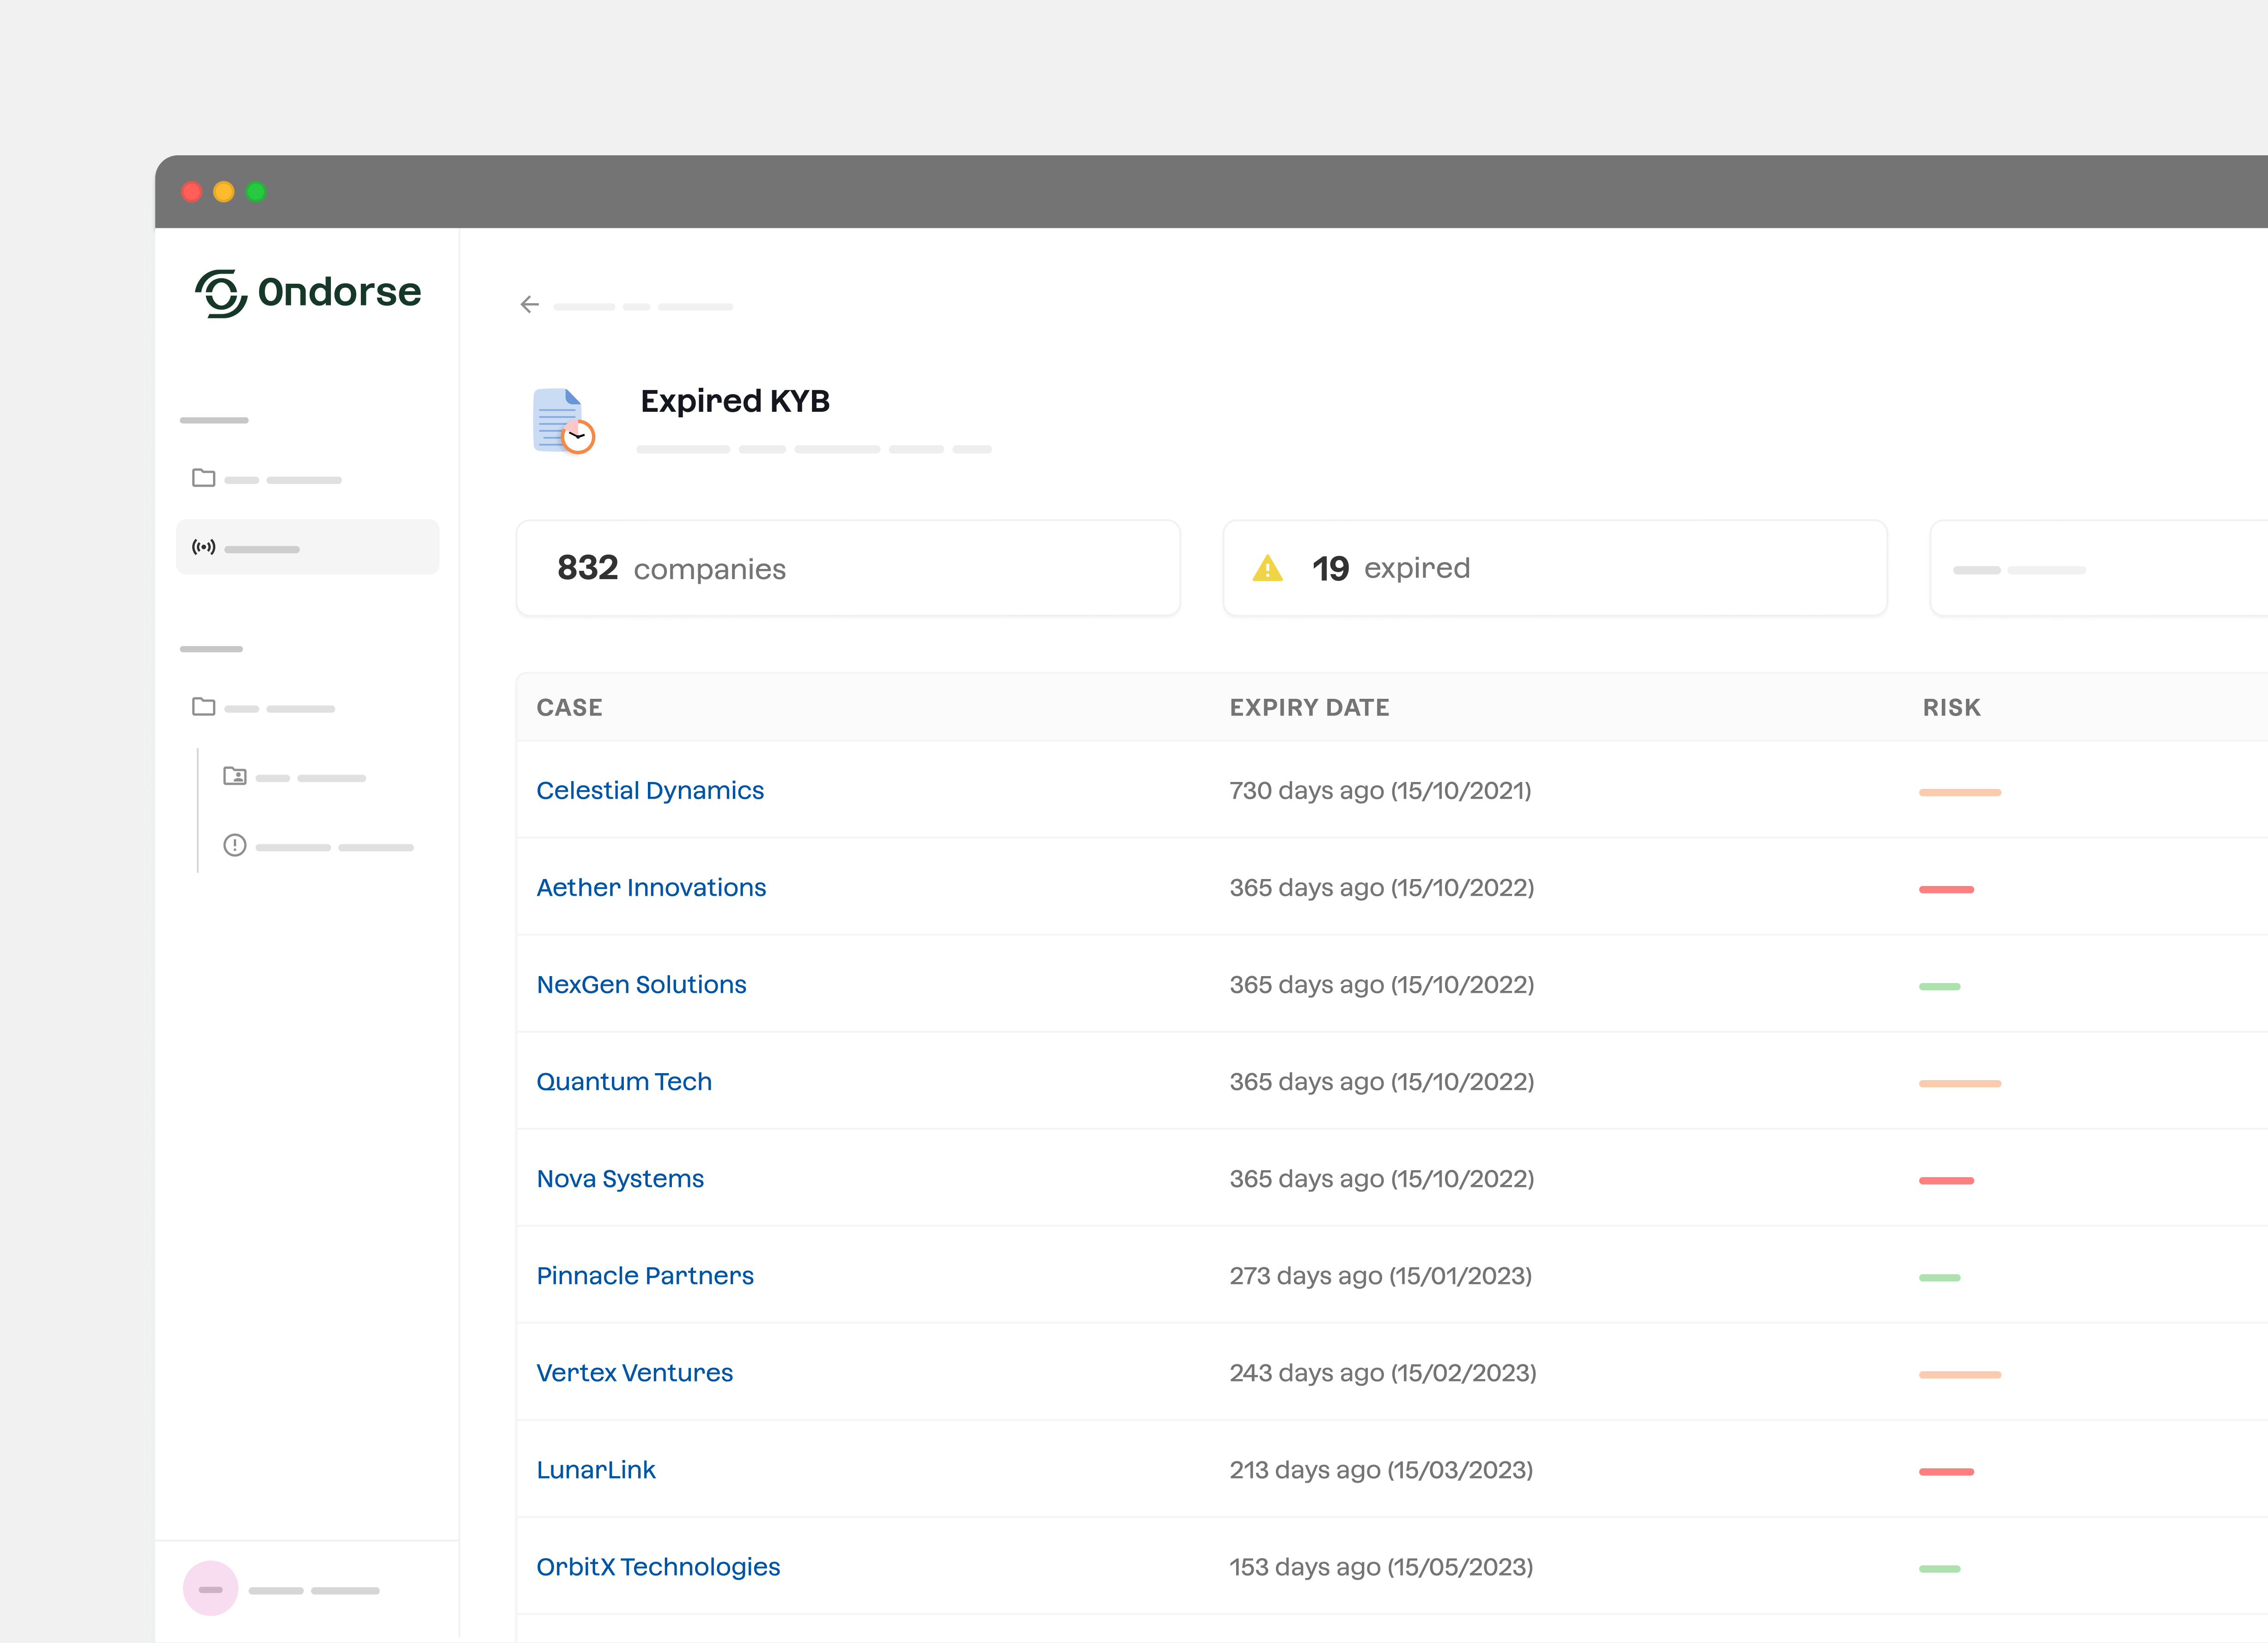Open the second folder sidebar icon

point(204,707)
